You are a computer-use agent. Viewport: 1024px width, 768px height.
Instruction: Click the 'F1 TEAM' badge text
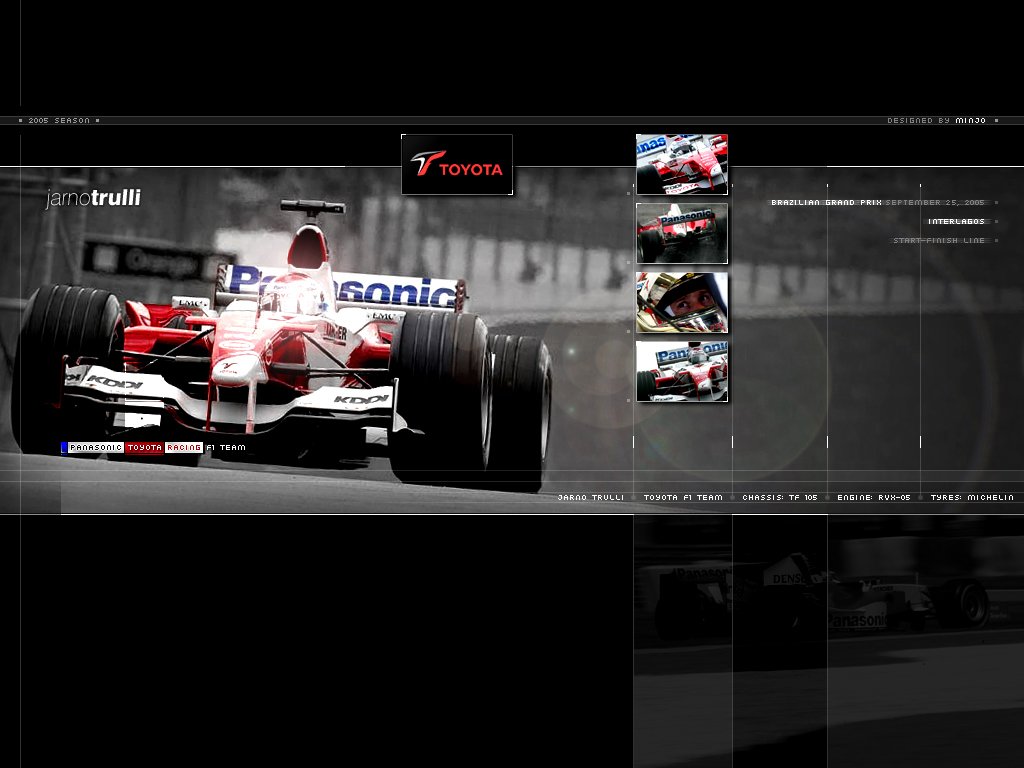[x=226, y=447]
